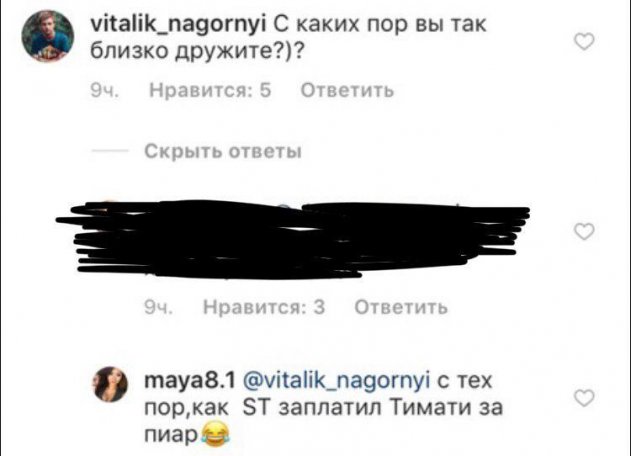Click the line before Скрыть ответы

pyautogui.click(x=110, y=152)
